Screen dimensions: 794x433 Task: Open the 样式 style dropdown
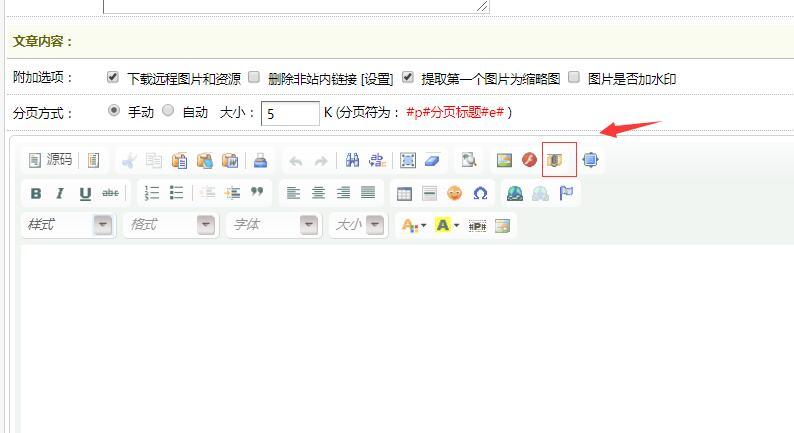pyautogui.click(x=68, y=225)
